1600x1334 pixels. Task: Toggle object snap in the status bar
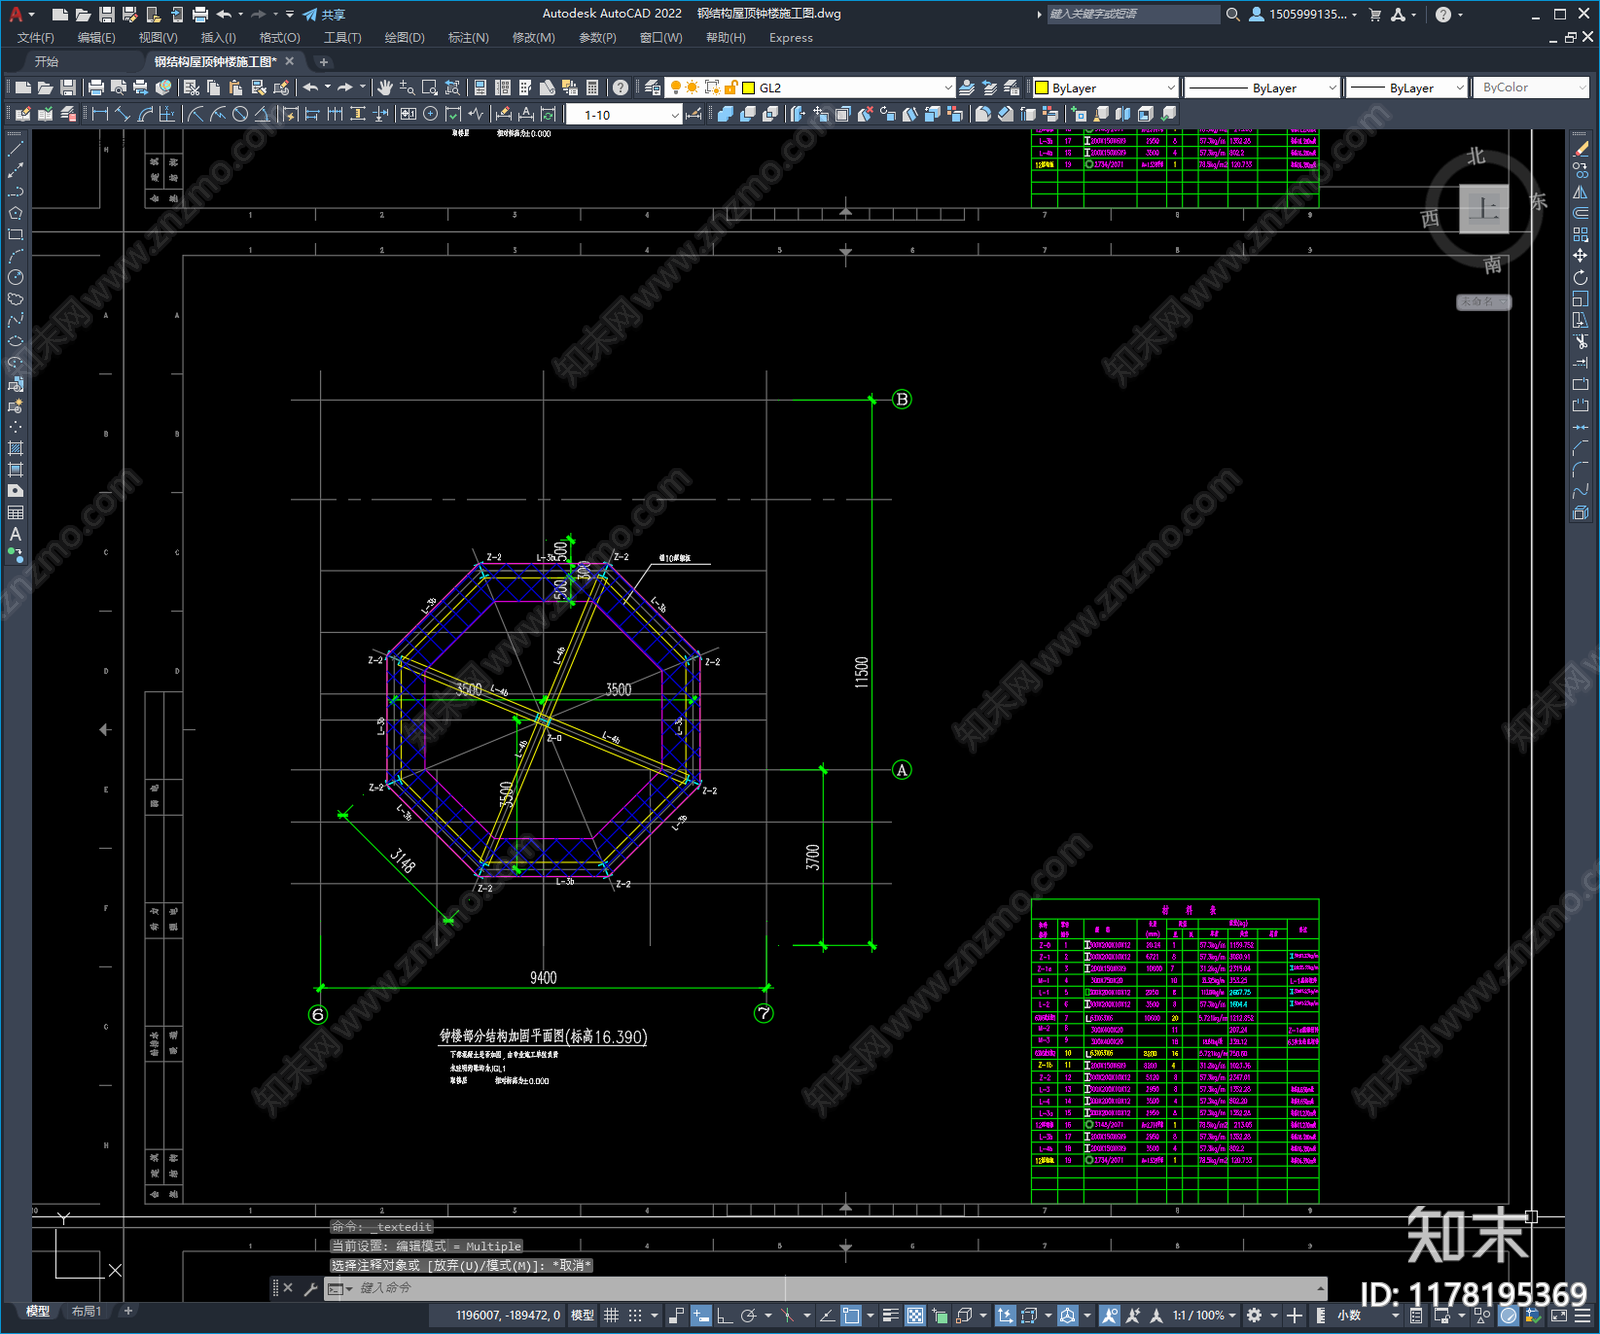[x=851, y=1316]
